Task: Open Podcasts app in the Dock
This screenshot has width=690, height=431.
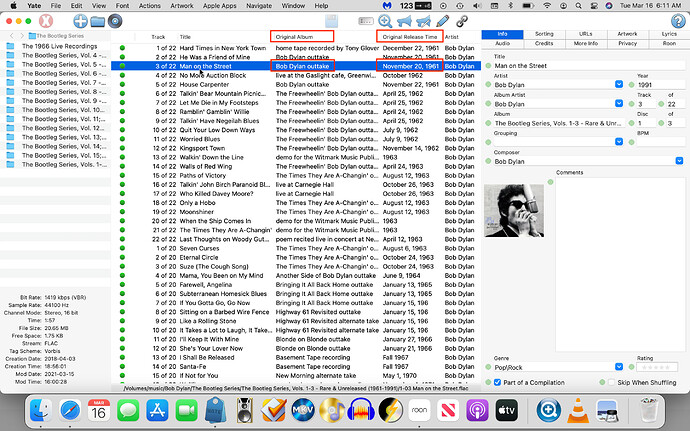Action: pyautogui.click(x=477, y=410)
